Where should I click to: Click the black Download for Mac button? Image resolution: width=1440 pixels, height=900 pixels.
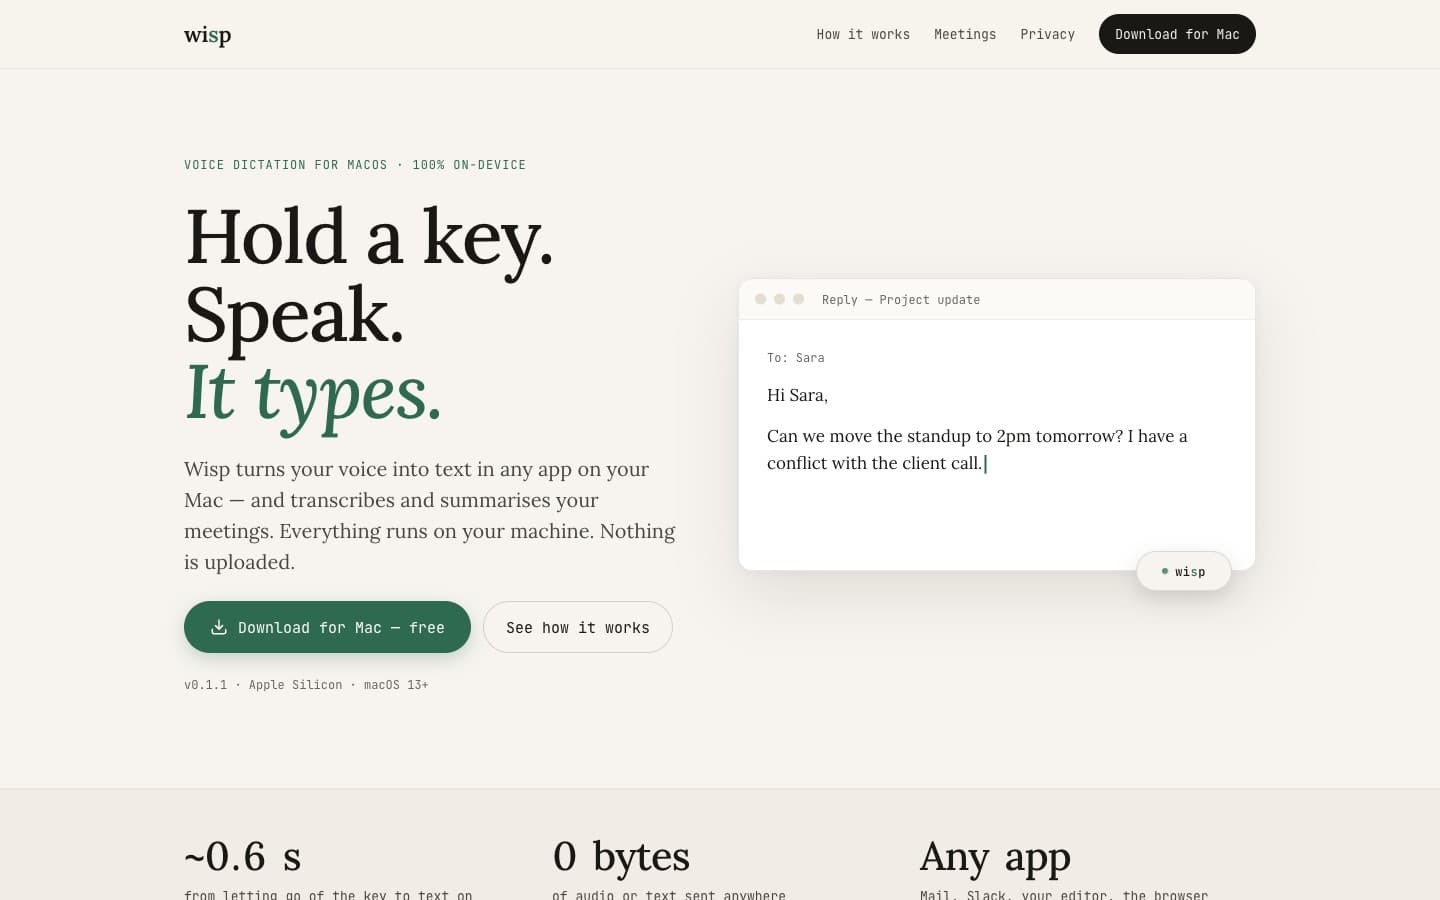(x=1177, y=34)
